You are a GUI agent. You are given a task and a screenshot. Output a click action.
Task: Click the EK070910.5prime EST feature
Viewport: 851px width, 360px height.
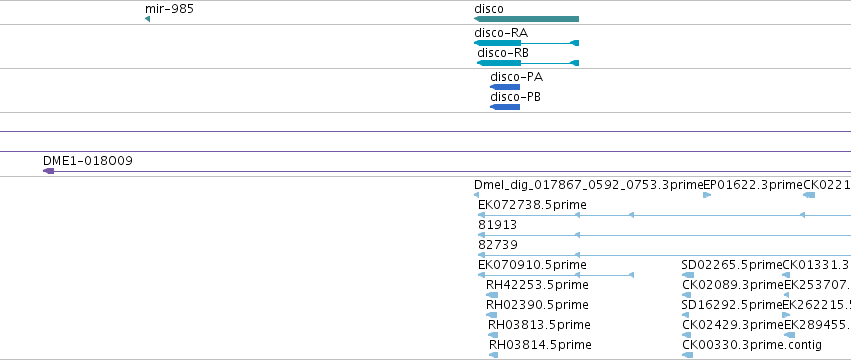(x=556, y=275)
